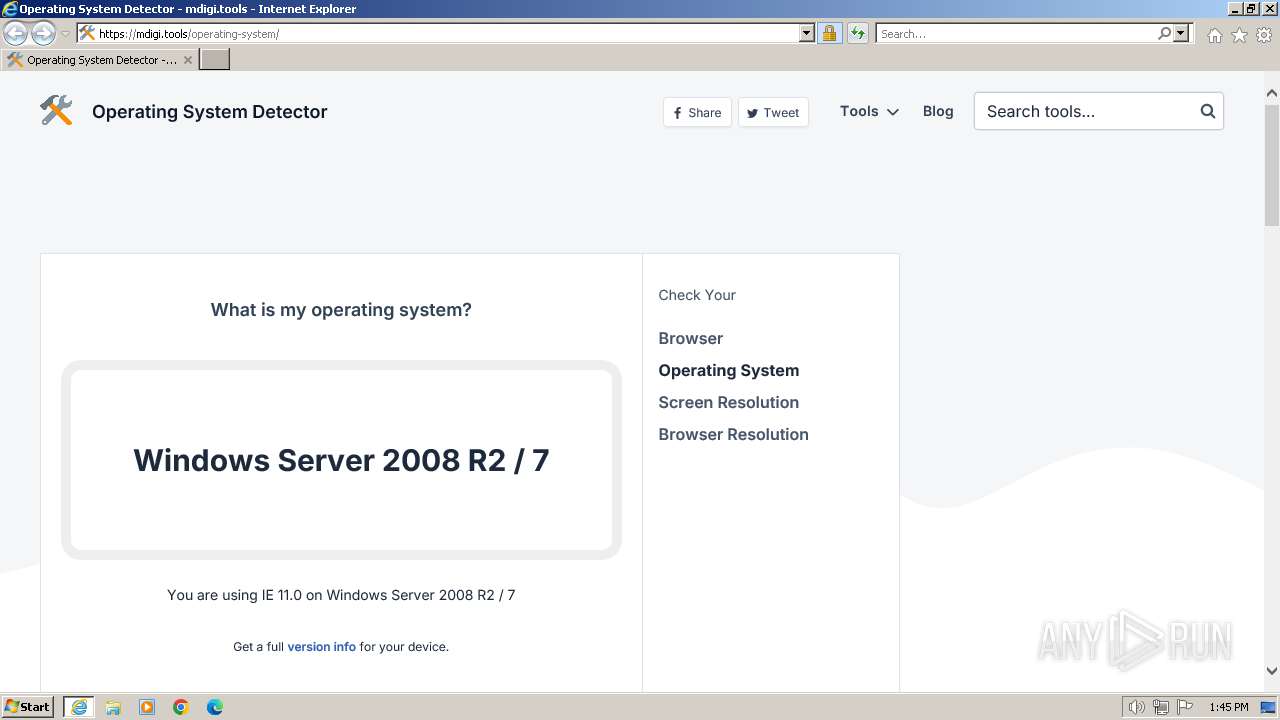
Task: Open File Explorer from the taskbar
Action: (113, 707)
